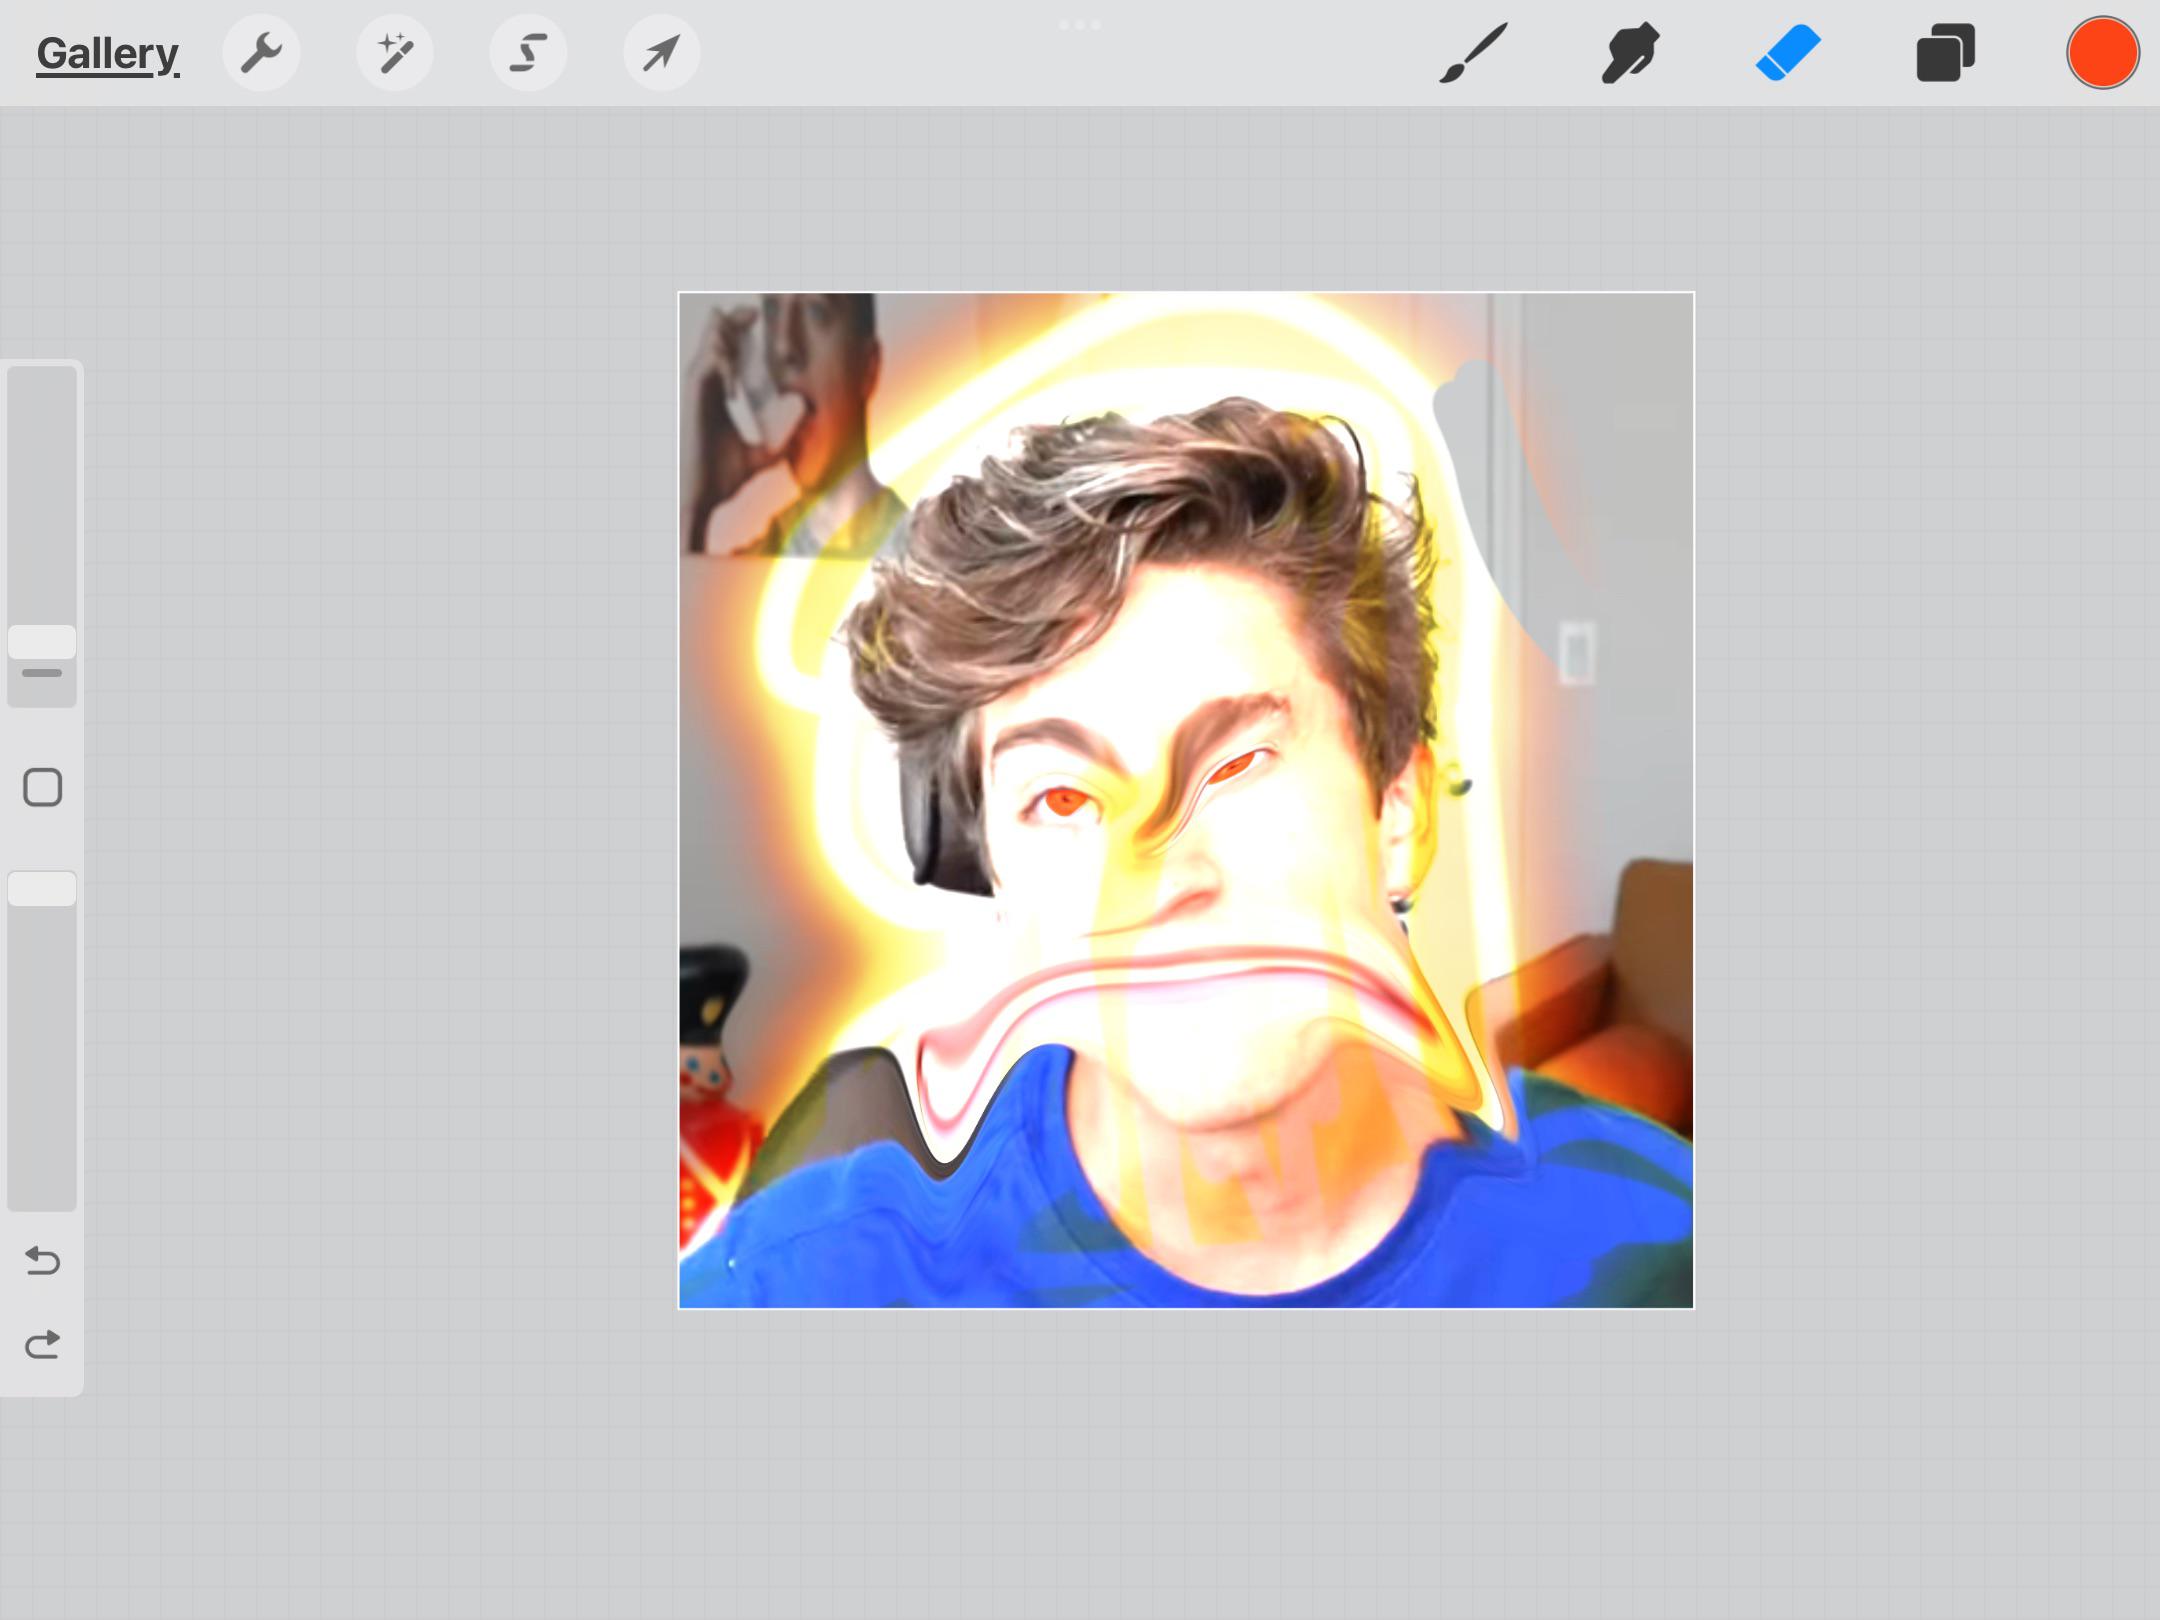The image size is (2160, 1620).
Task: Open the Gallery view
Action: pyautogui.click(x=108, y=53)
